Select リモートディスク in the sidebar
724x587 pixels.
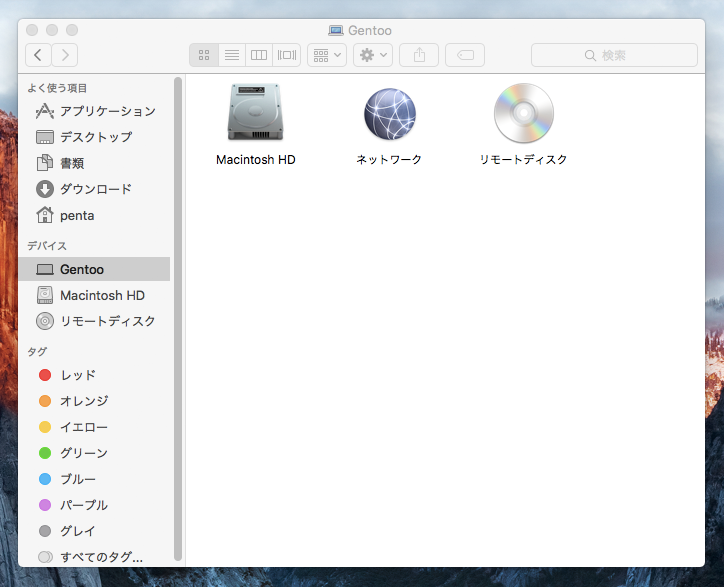tap(96, 321)
